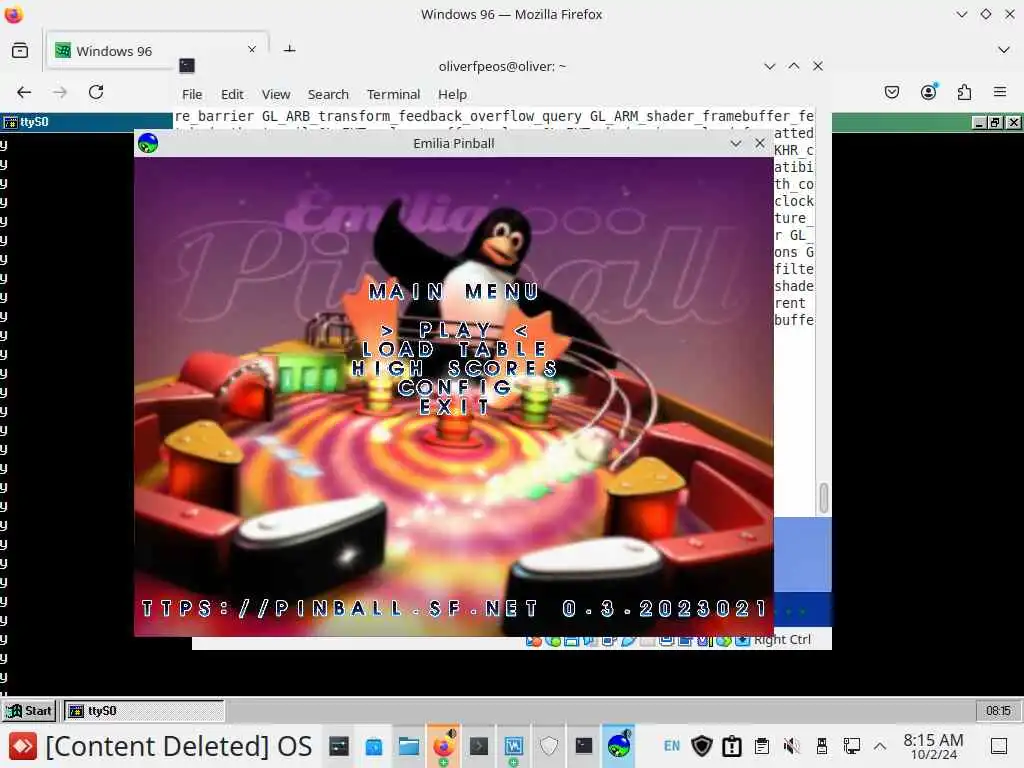Screen dimensions: 1024x768
Task: Go back with Firefox back arrow
Action: click(x=24, y=92)
